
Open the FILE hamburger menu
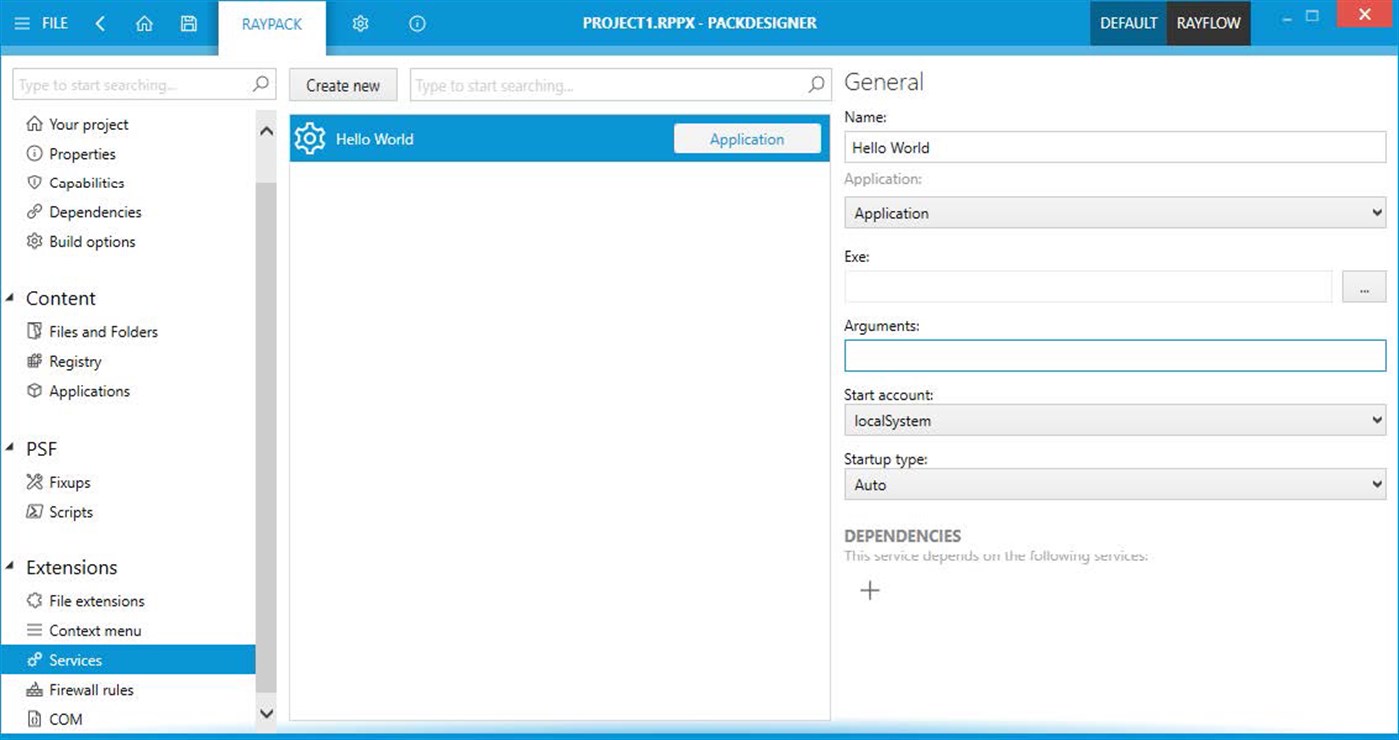(x=41, y=23)
